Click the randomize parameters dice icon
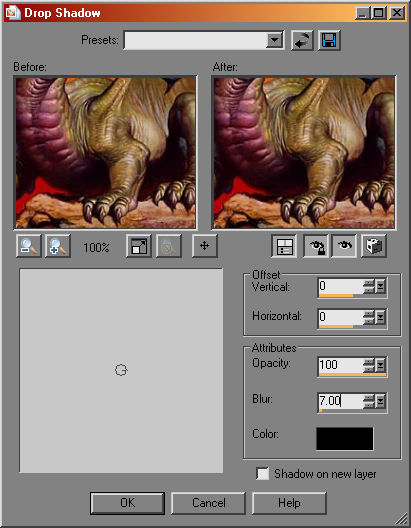The height and width of the screenshot is (528, 411). click(x=373, y=246)
